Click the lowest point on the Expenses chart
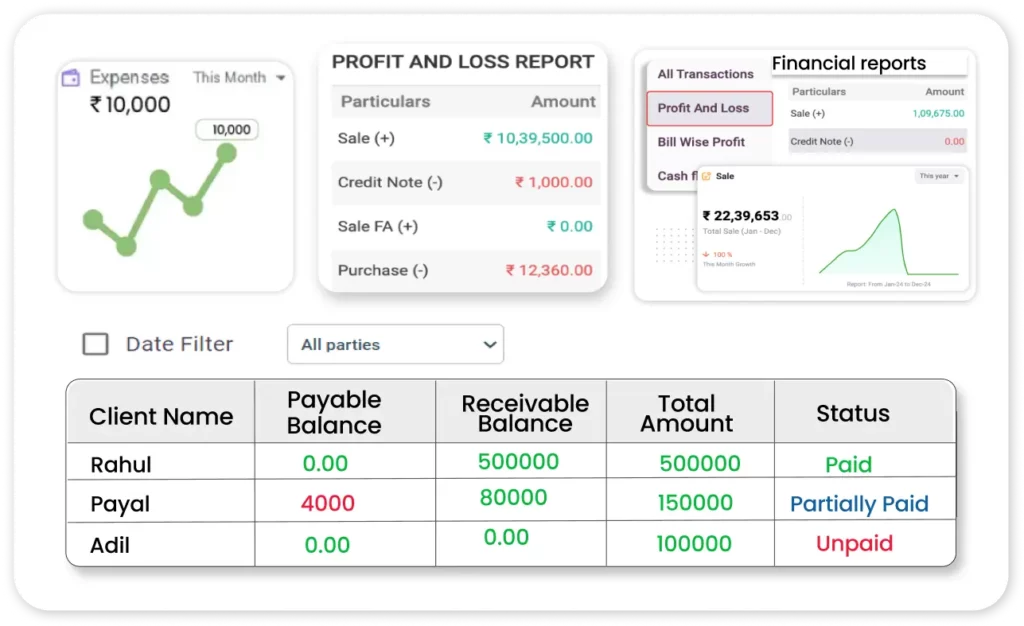 (x=125, y=244)
